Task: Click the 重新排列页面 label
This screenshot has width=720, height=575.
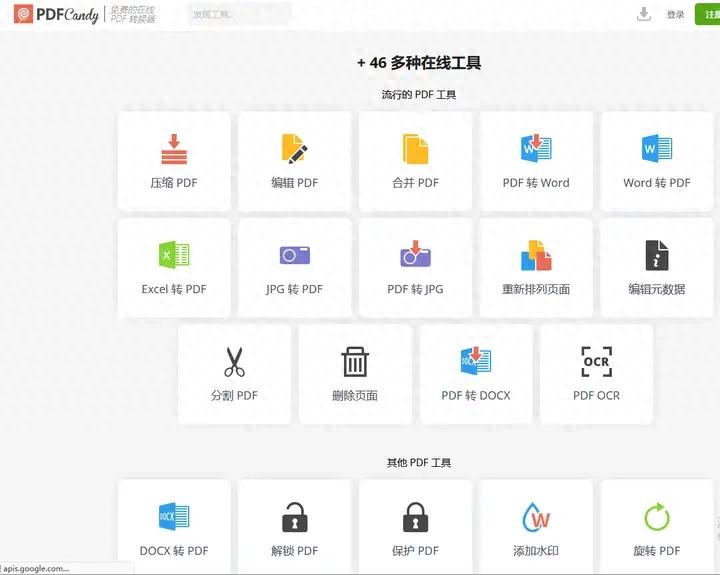Action: [x=536, y=289]
